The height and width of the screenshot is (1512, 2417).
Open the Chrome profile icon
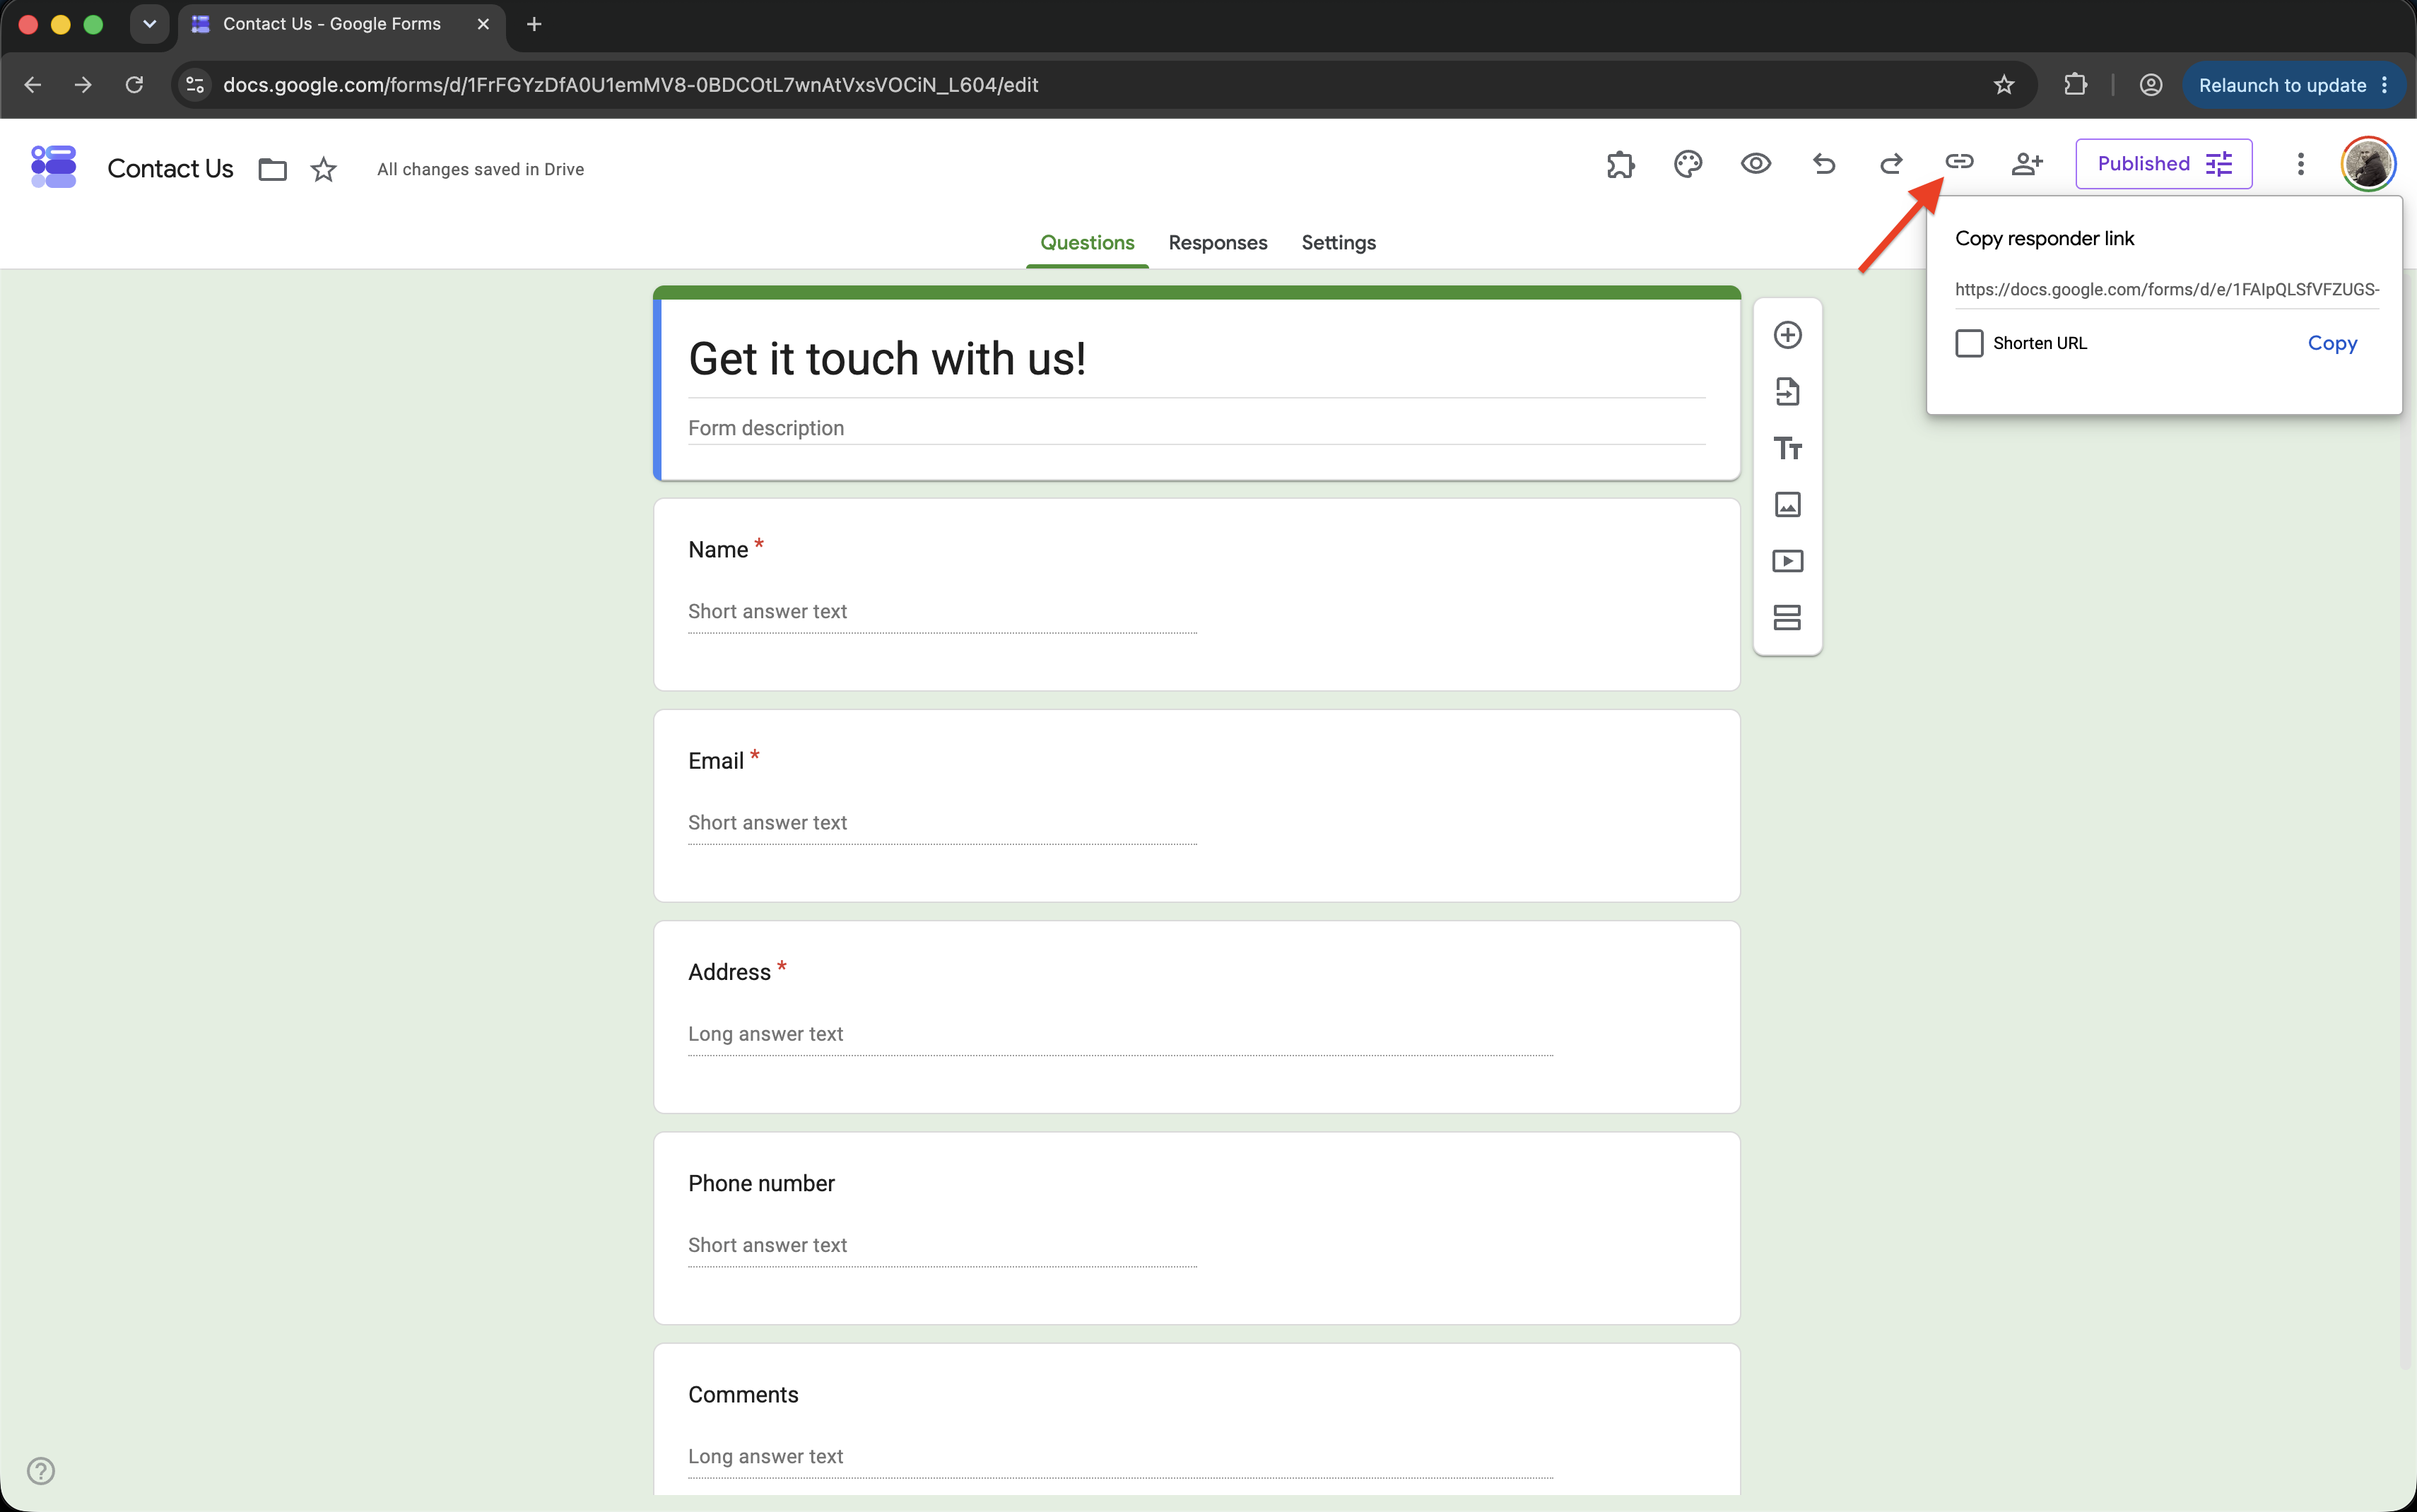click(2151, 85)
